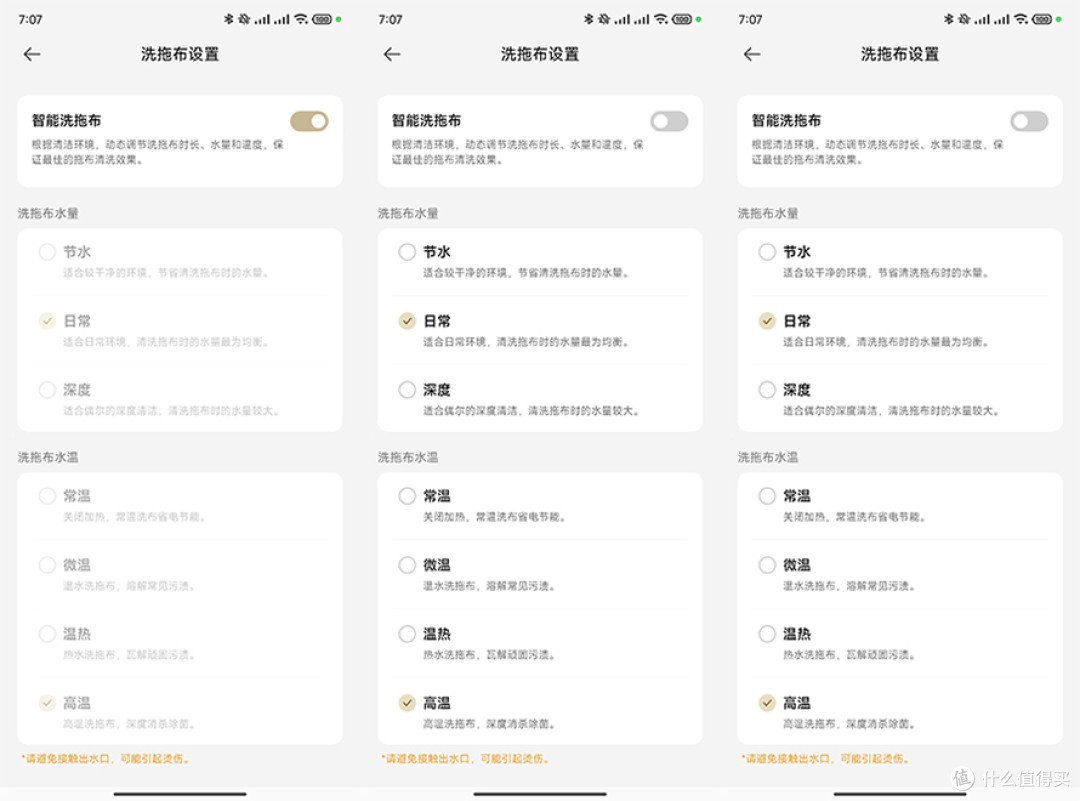Tap the battery indicator in middle panel
1080x801 pixels.
[683, 19]
